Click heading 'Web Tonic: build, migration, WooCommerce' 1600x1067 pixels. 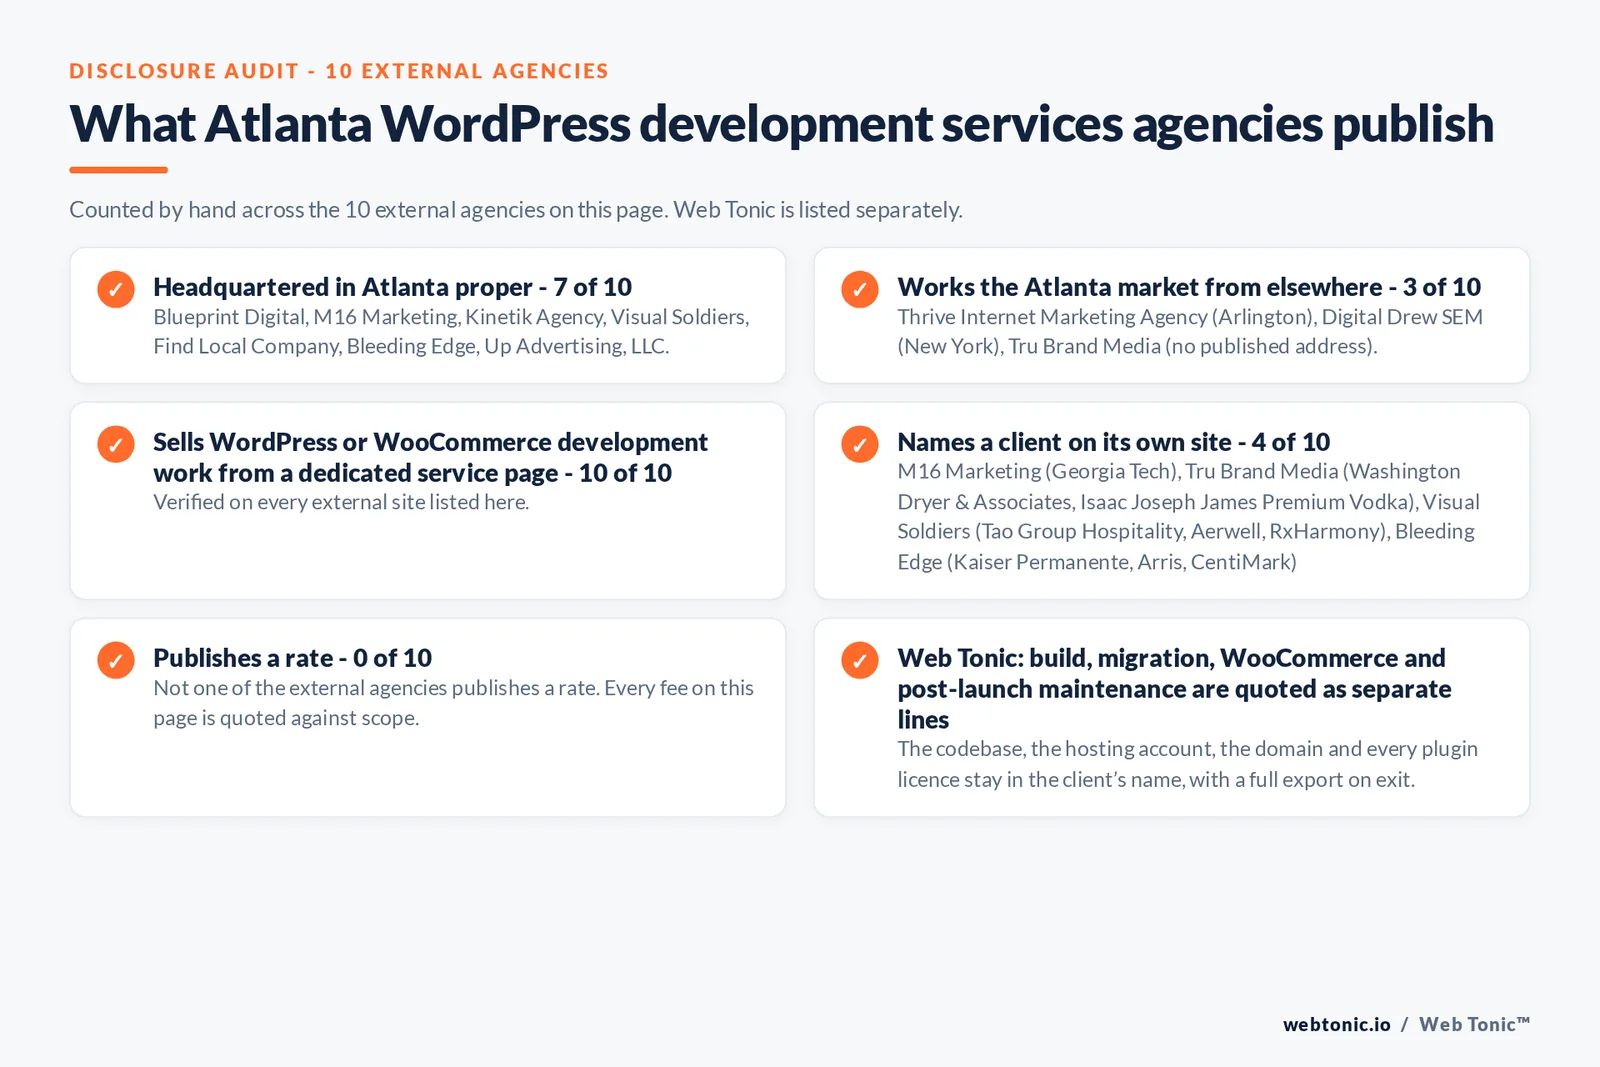point(1174,688)
